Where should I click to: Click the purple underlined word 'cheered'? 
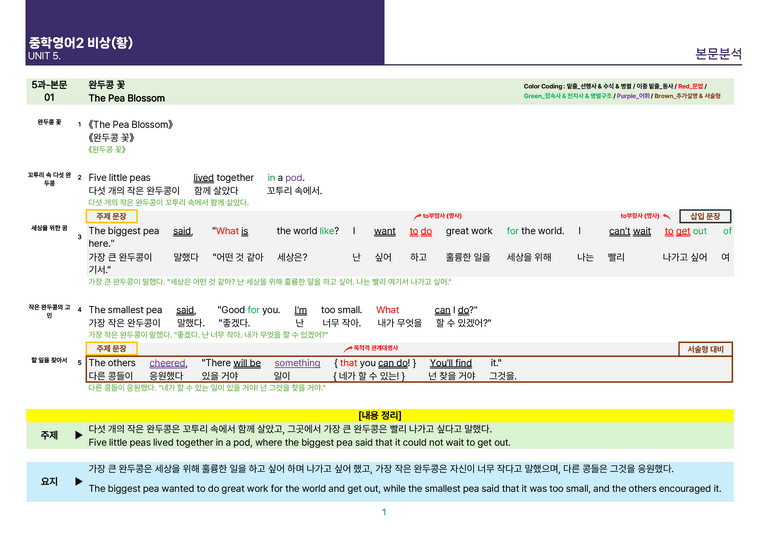tap(168, 363)
